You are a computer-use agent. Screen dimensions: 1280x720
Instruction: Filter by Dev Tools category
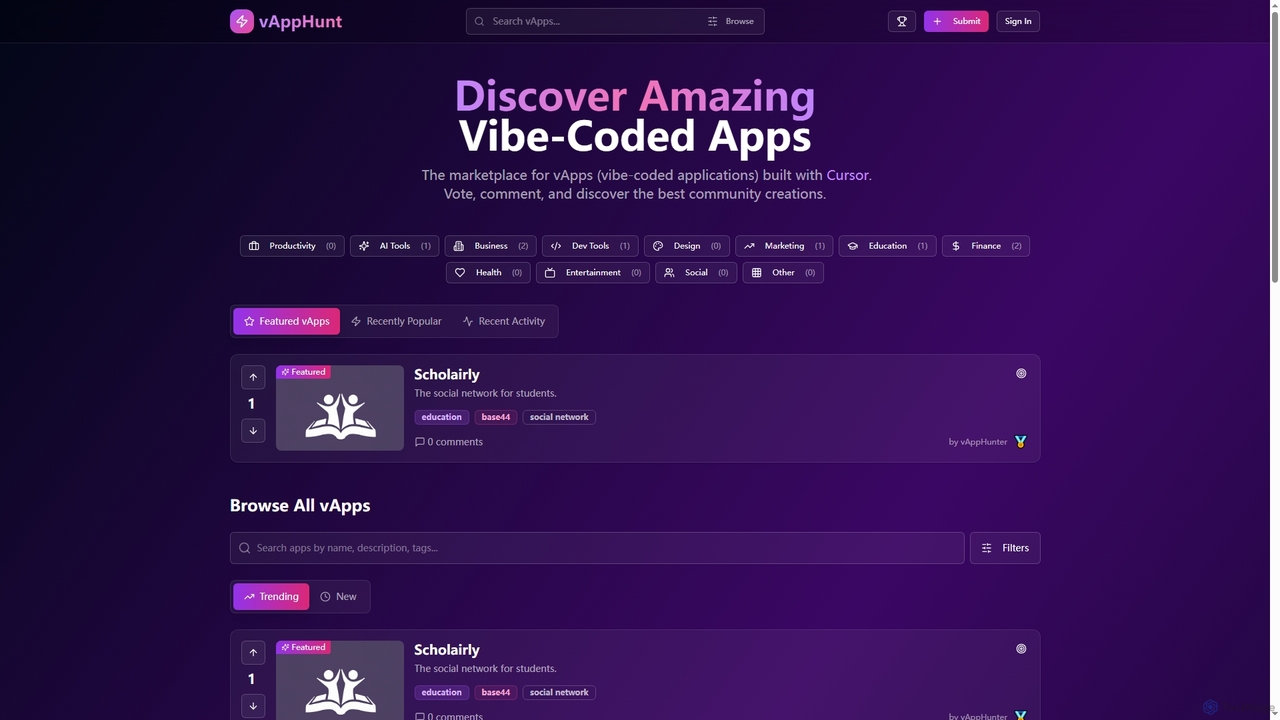(x=590, y=246)
